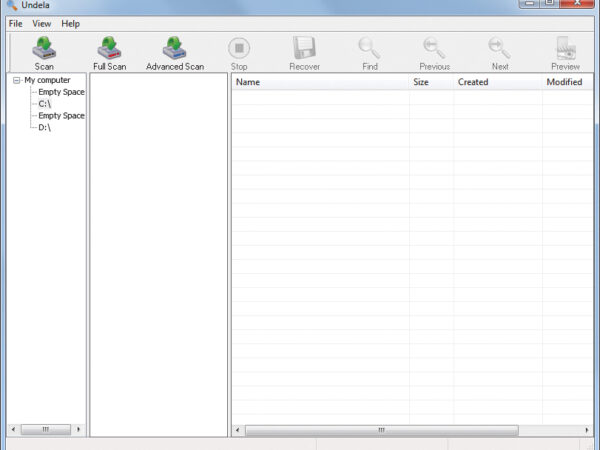The image size is (600, 450).
Task: Open the Help menu
Action: pos(70,23)
